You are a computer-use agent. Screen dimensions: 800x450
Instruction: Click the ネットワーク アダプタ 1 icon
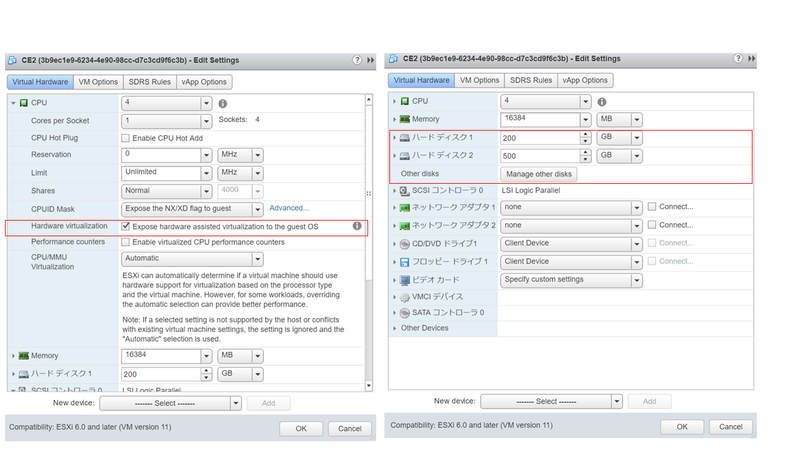coord(405,208)
